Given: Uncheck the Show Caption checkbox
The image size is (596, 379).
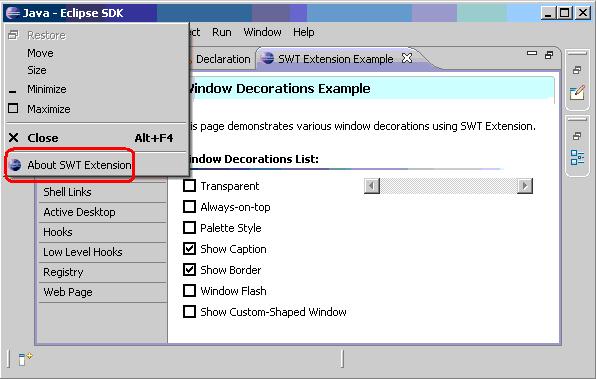Looking at the screenshot, I should click(x=189, y=249).
